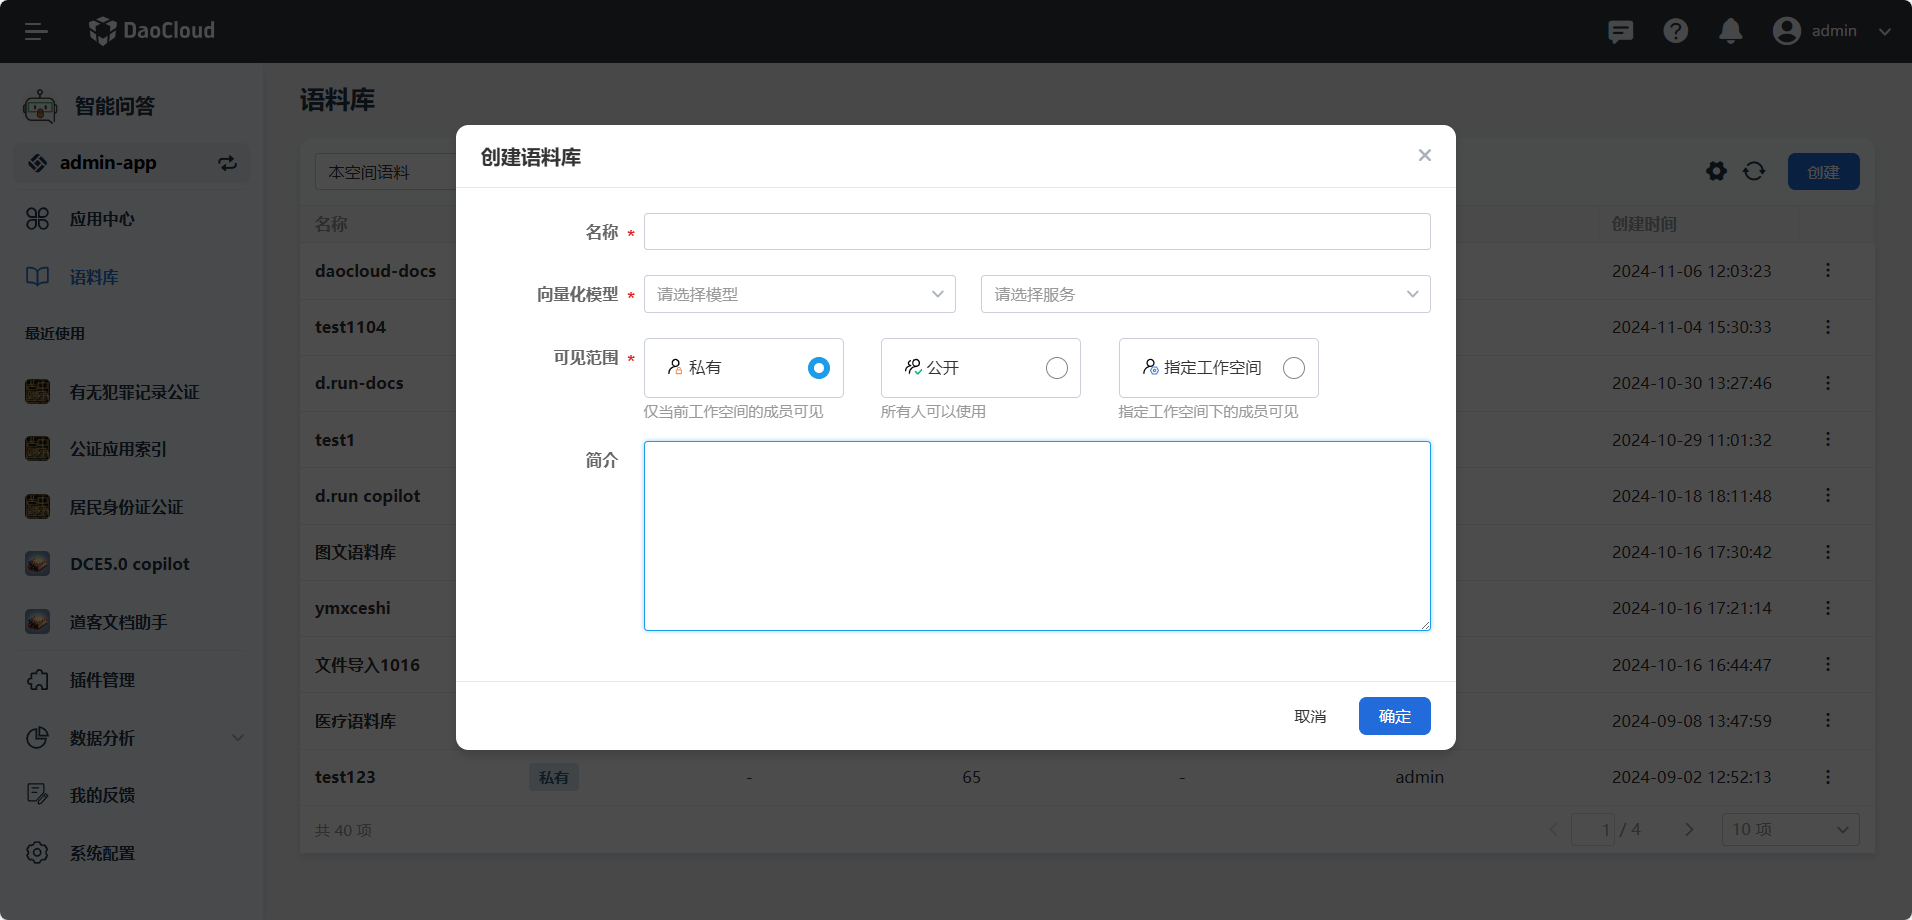The width and height of the screenshot is (1912, 920).
Task: Click the workspace switch icon beside admin-app
Action: (228, 163)
